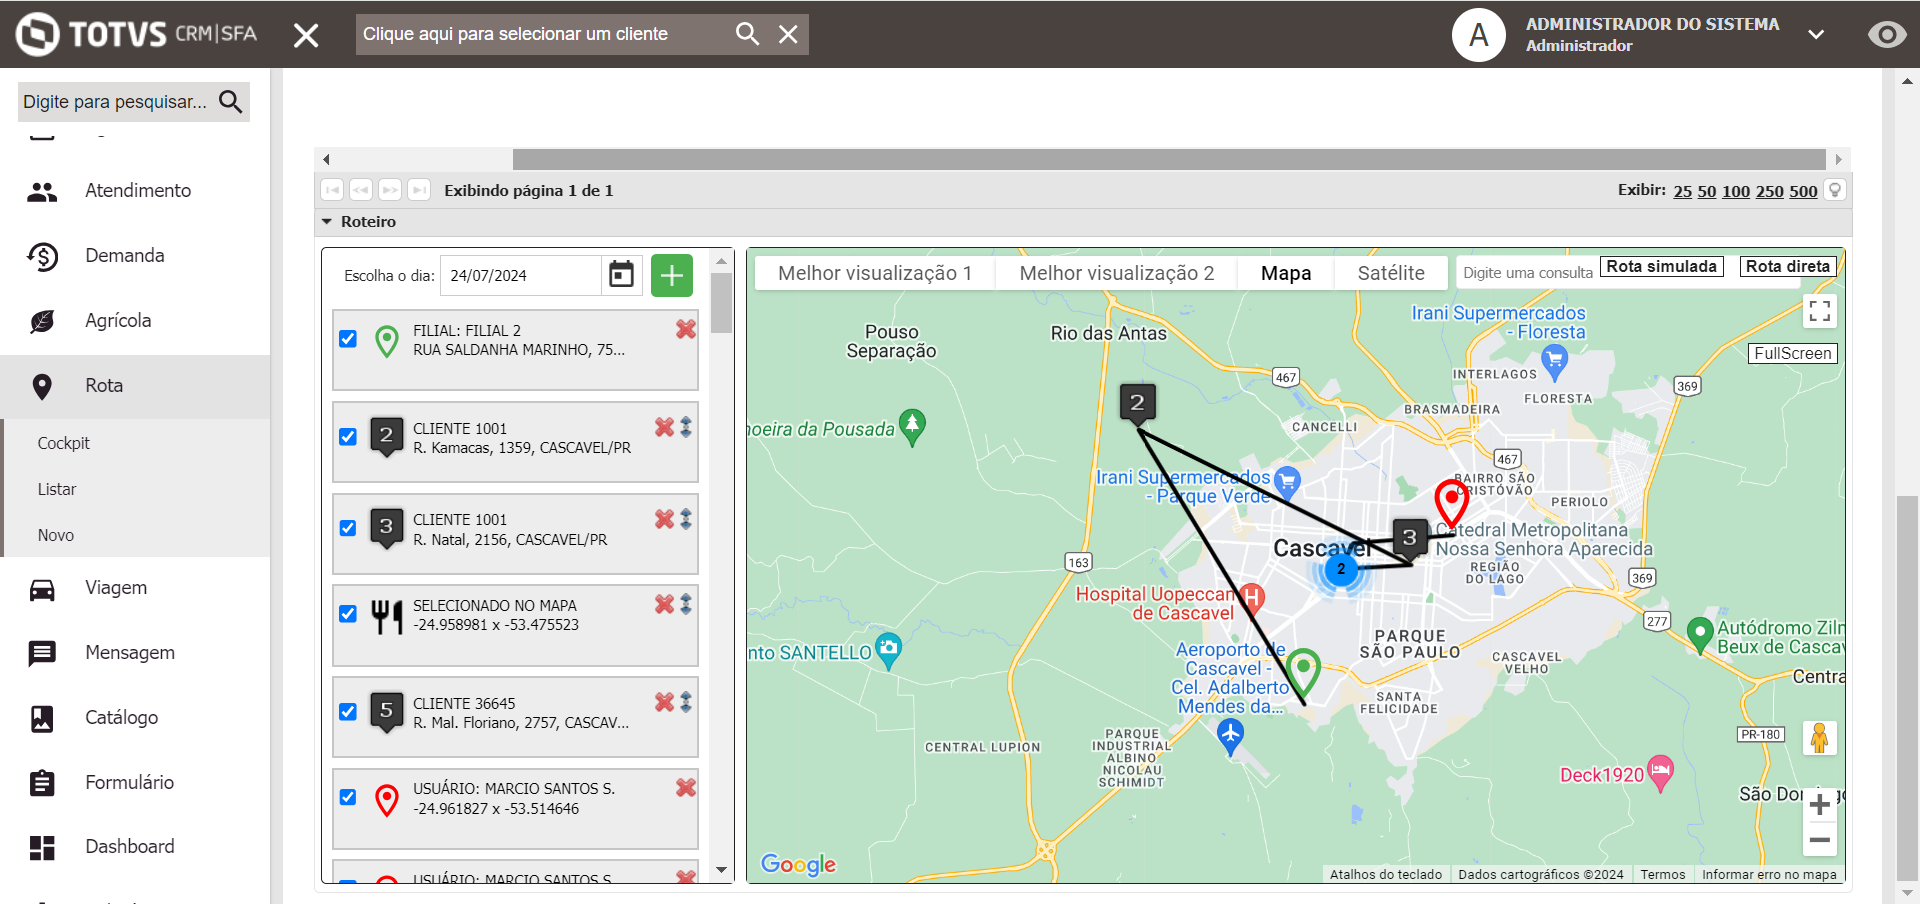Close the sidebar menu with the X icon

[306, 35]
